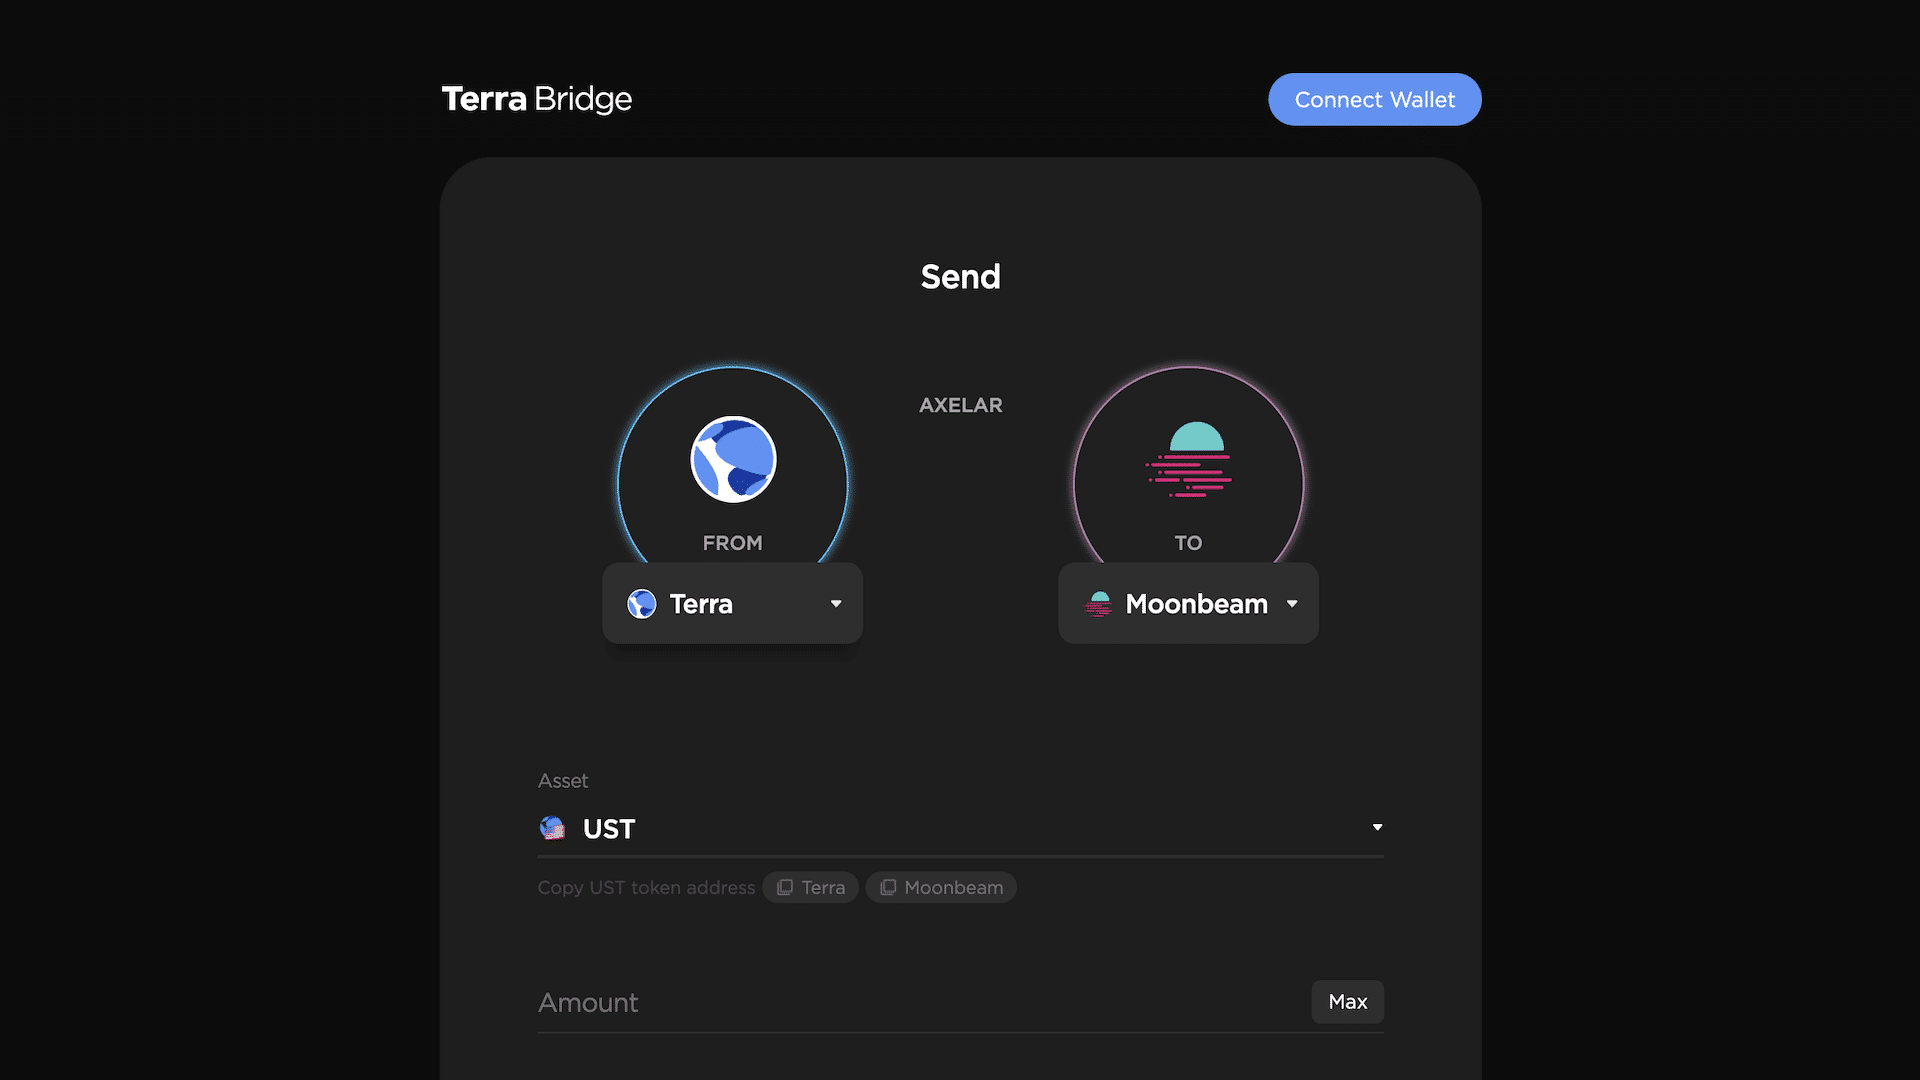Click the copy icon beside Terra address
Screen dimensions: 1920x1080
(785, 887)
